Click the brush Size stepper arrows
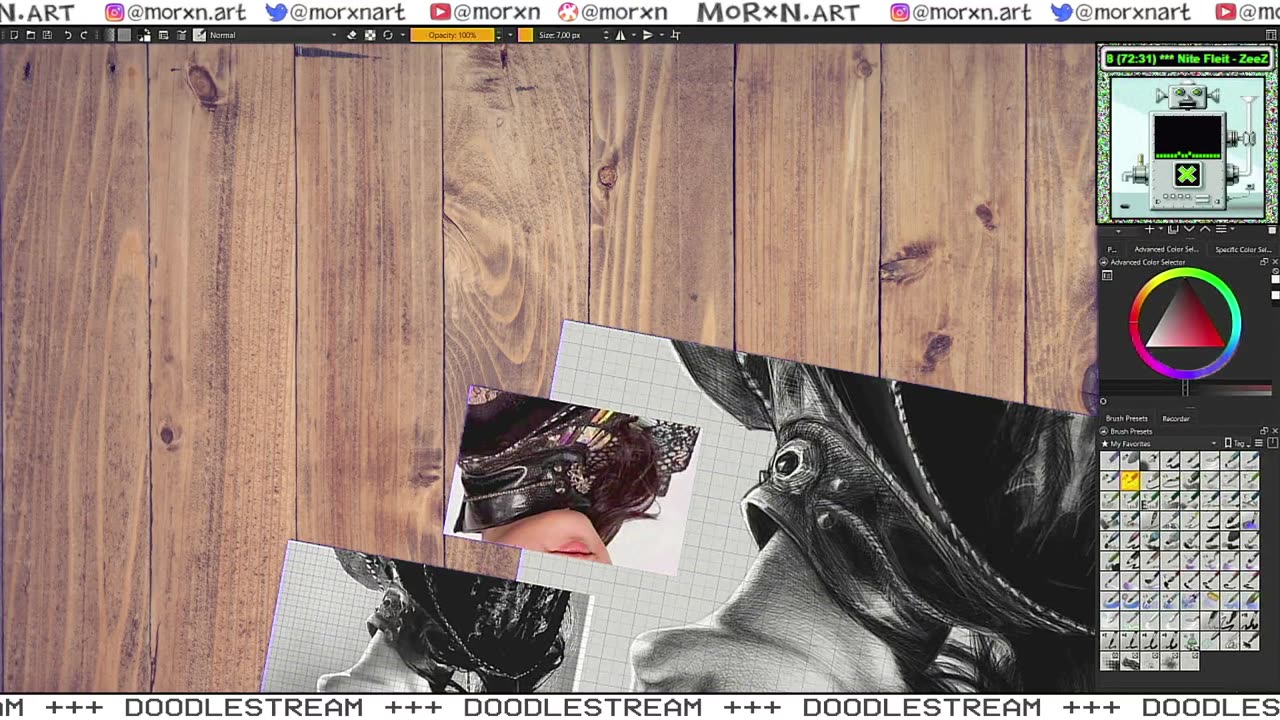This screenshot has width=1280, height=720. click(x=606, y=35)
